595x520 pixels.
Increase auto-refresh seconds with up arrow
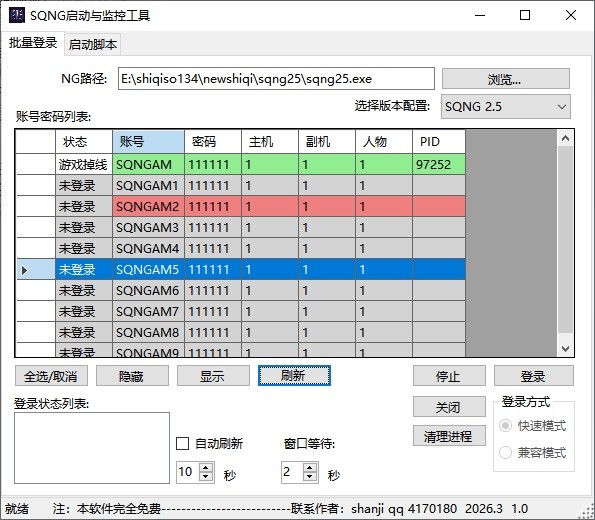point(206,467)
